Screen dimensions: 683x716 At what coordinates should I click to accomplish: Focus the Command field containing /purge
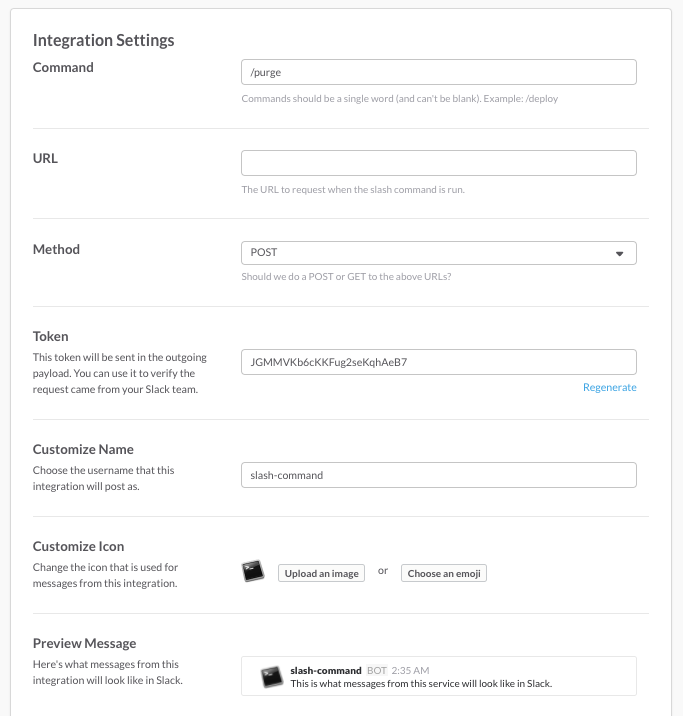point(439,72)
